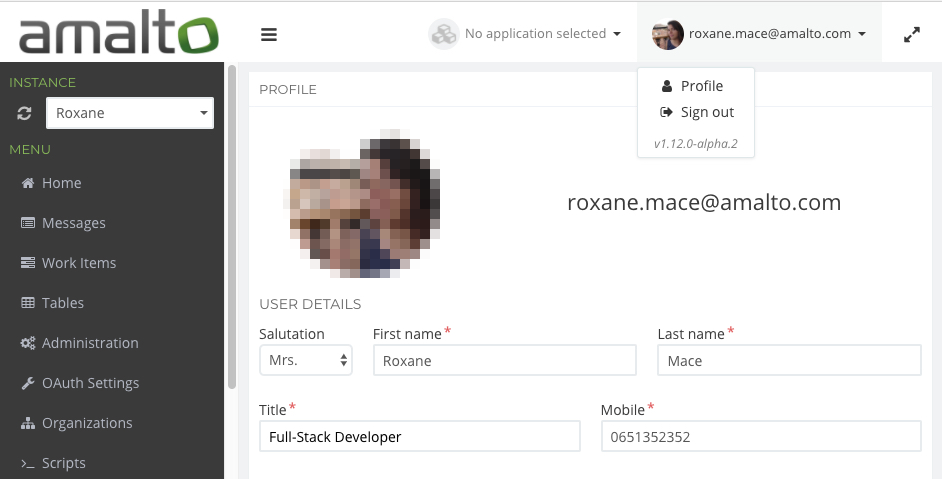This screenshot has height=479, width=942.
Task: Click the Tables grid icon in sidebar
Action: (x=28, y=303)
